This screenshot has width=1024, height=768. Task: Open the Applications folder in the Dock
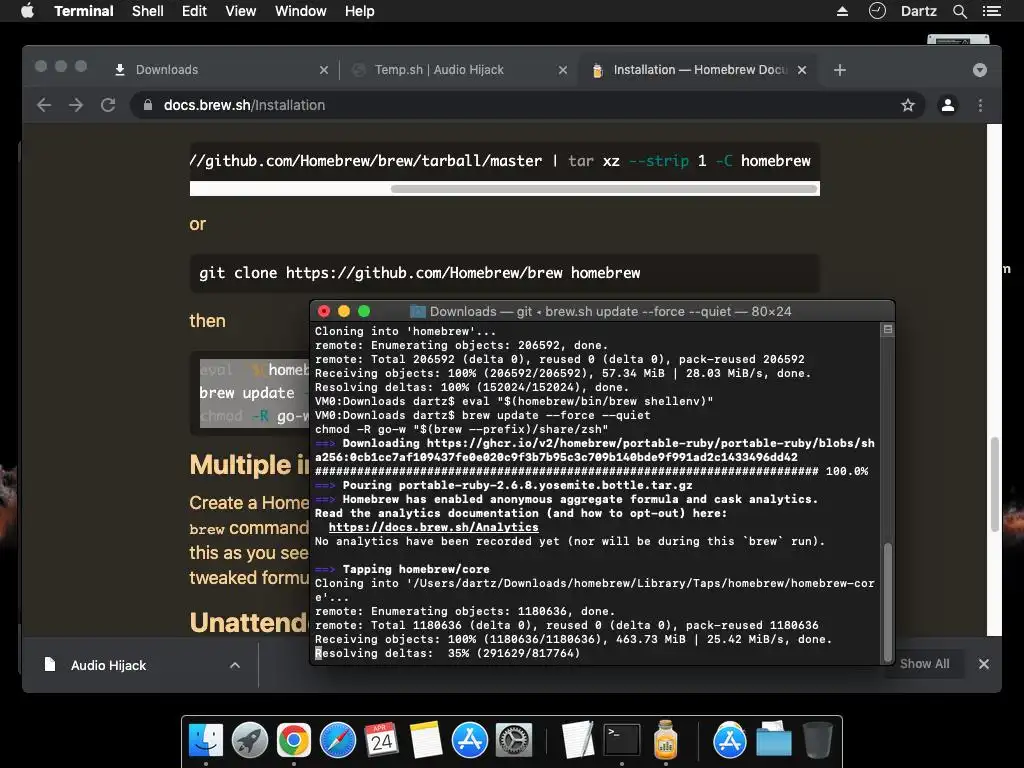point(729,740)
